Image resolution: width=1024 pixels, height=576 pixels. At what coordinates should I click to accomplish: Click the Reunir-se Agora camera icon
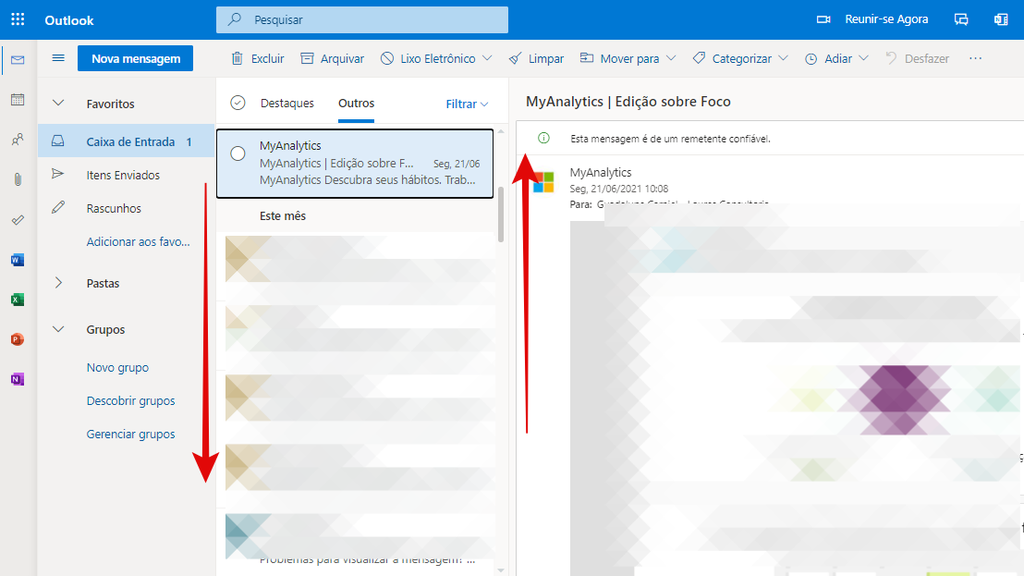pyautogui.click(x=824, y=20)
